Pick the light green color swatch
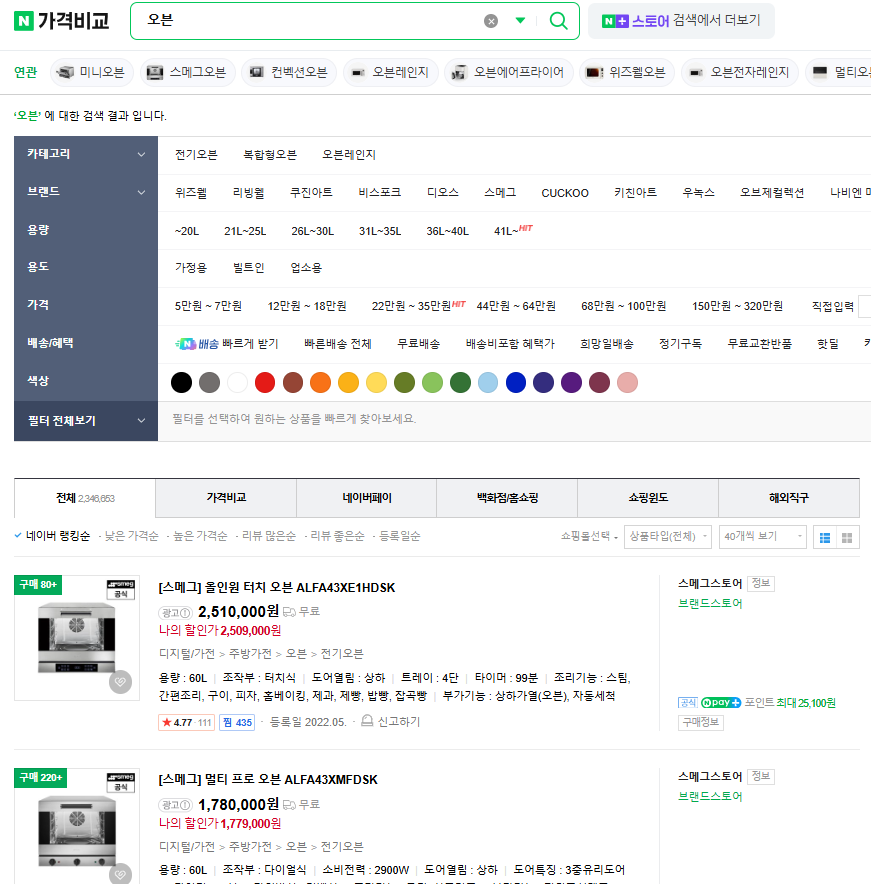Screen dimensions: 871x884 432,382
